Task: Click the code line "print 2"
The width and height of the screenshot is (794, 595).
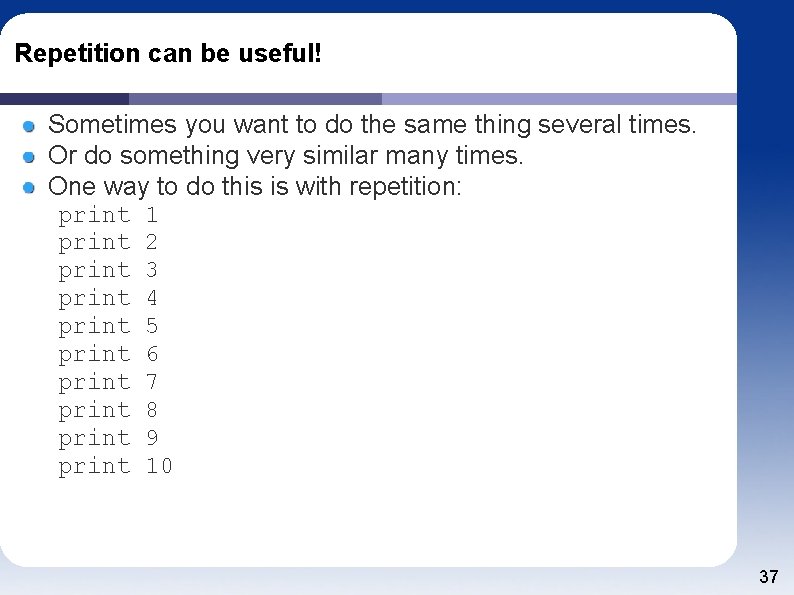Action: [x=108, y=244]
